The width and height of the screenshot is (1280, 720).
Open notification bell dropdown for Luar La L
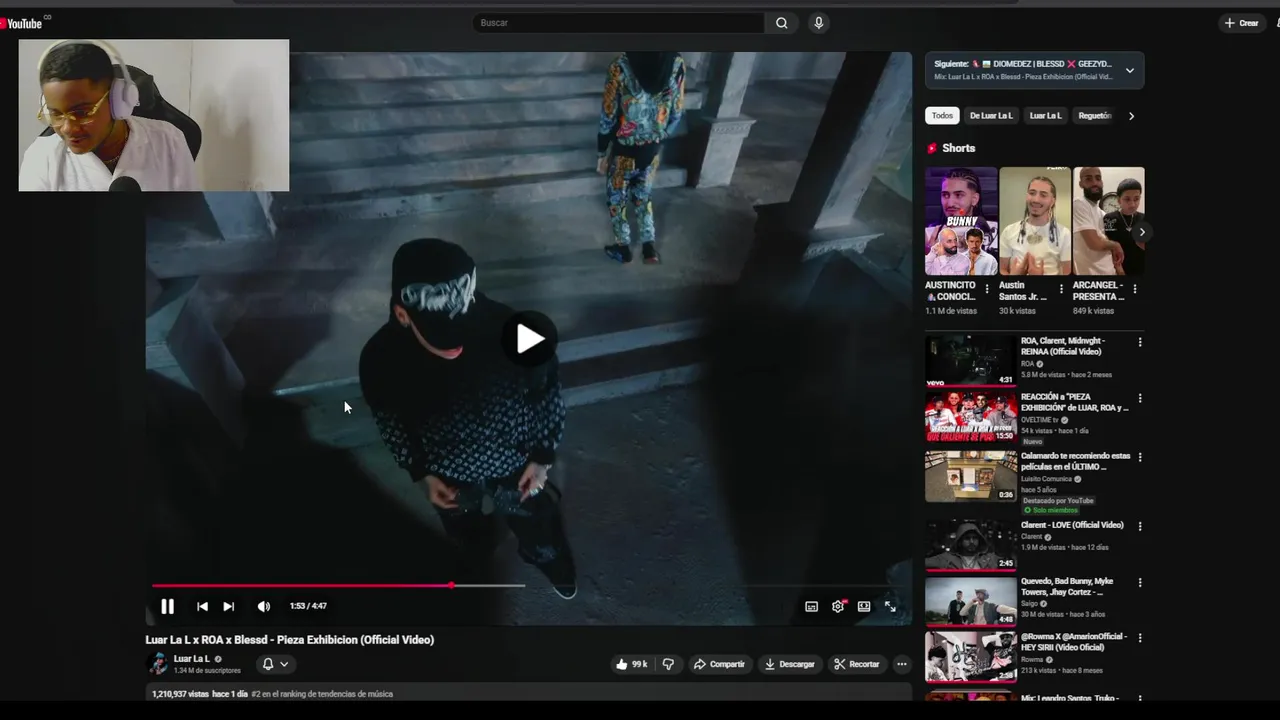tap(275, 664)
